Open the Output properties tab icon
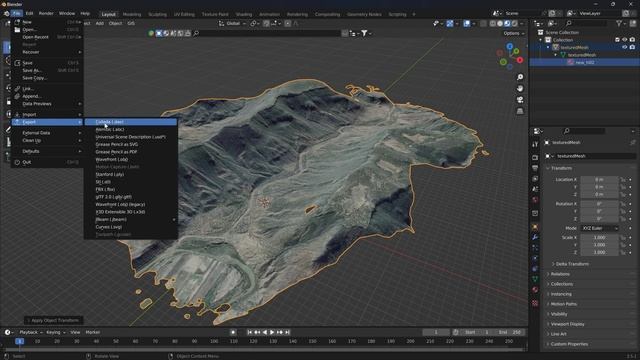 [x=535, y=168]
